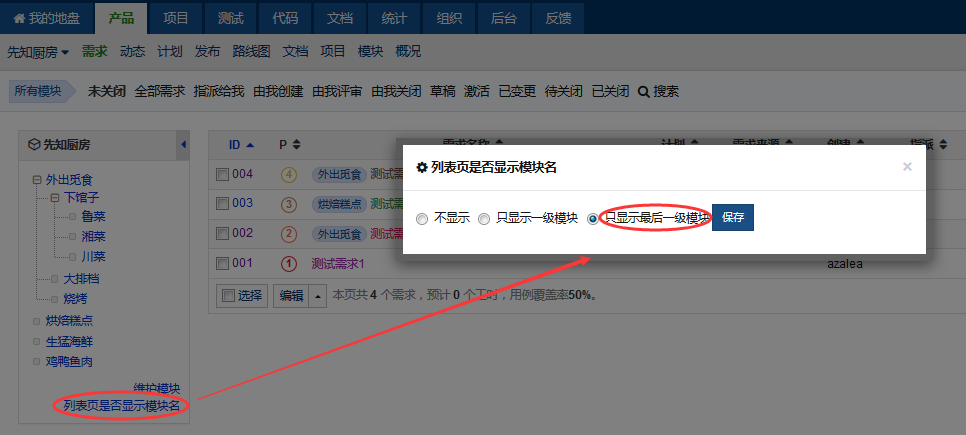966x435 pixels.
Task: Open 我的地盘 home tab
Action: pyautogui.click(x=47, y=18)
